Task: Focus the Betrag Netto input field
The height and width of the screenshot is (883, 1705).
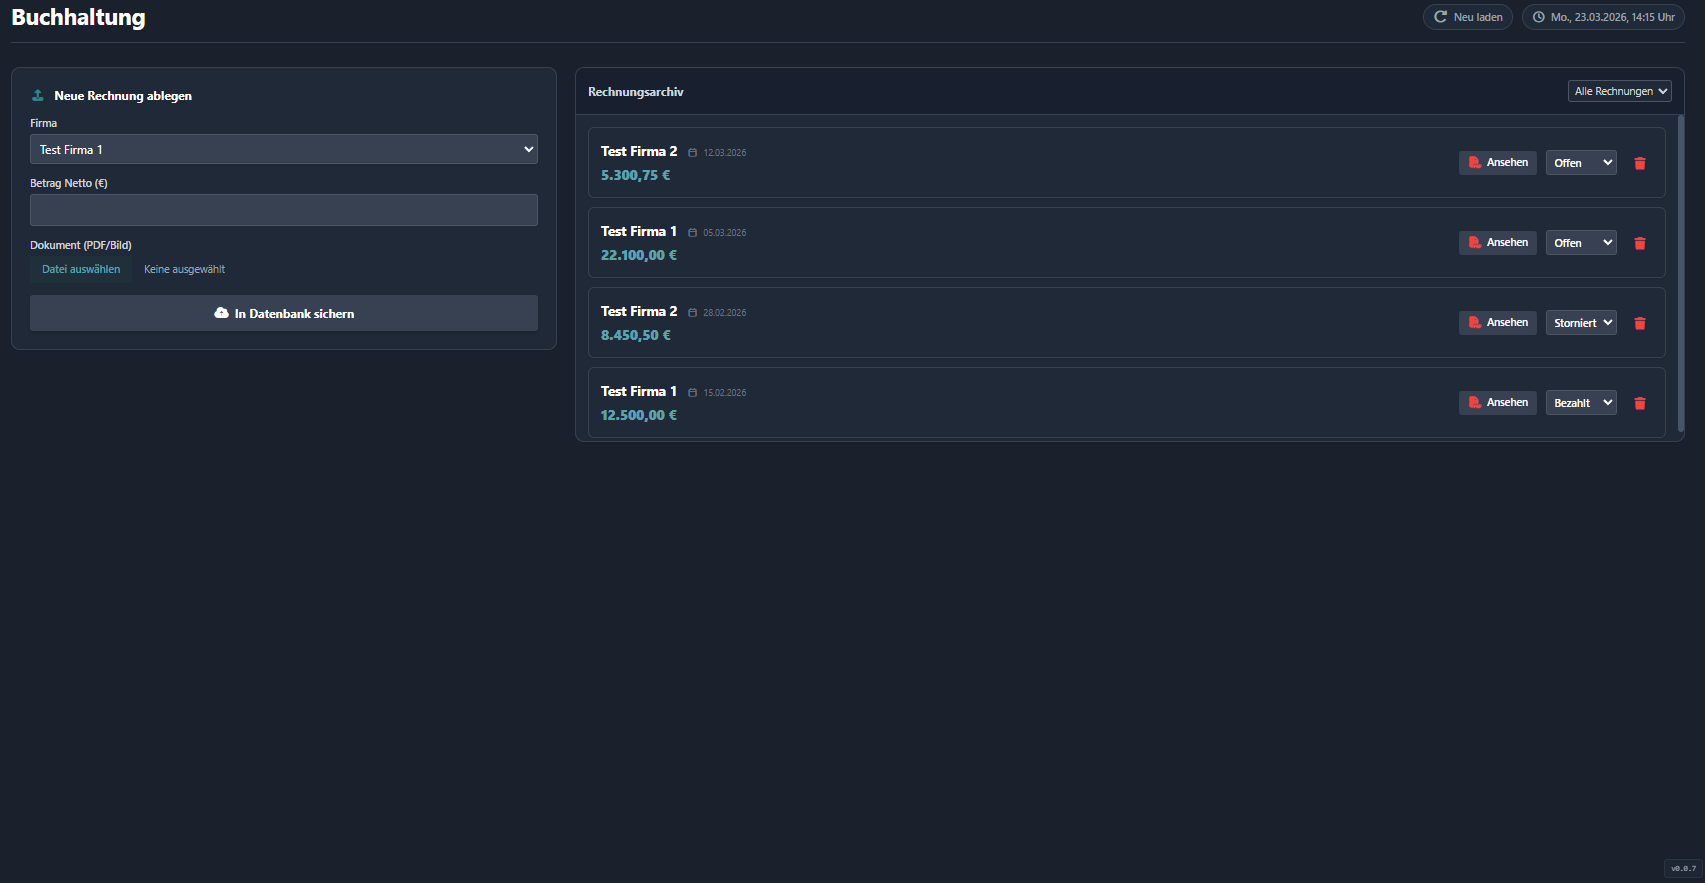Action: (283, 210)
